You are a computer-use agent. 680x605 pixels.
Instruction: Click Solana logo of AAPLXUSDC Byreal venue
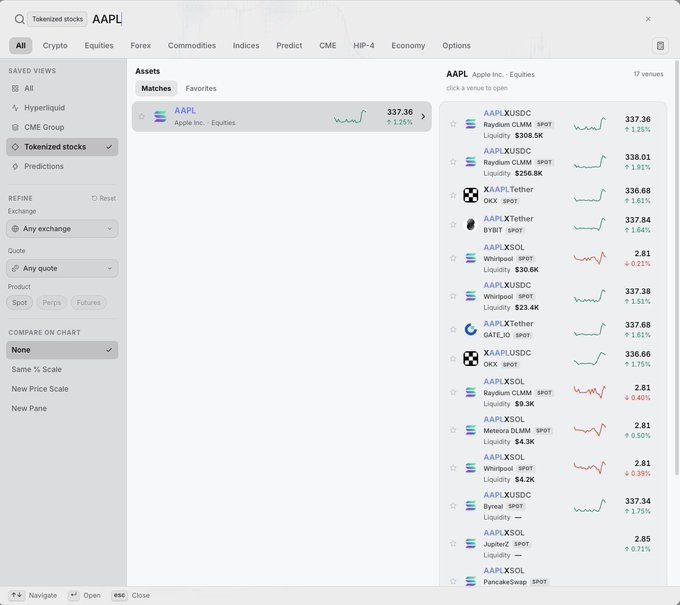[471, 506]
